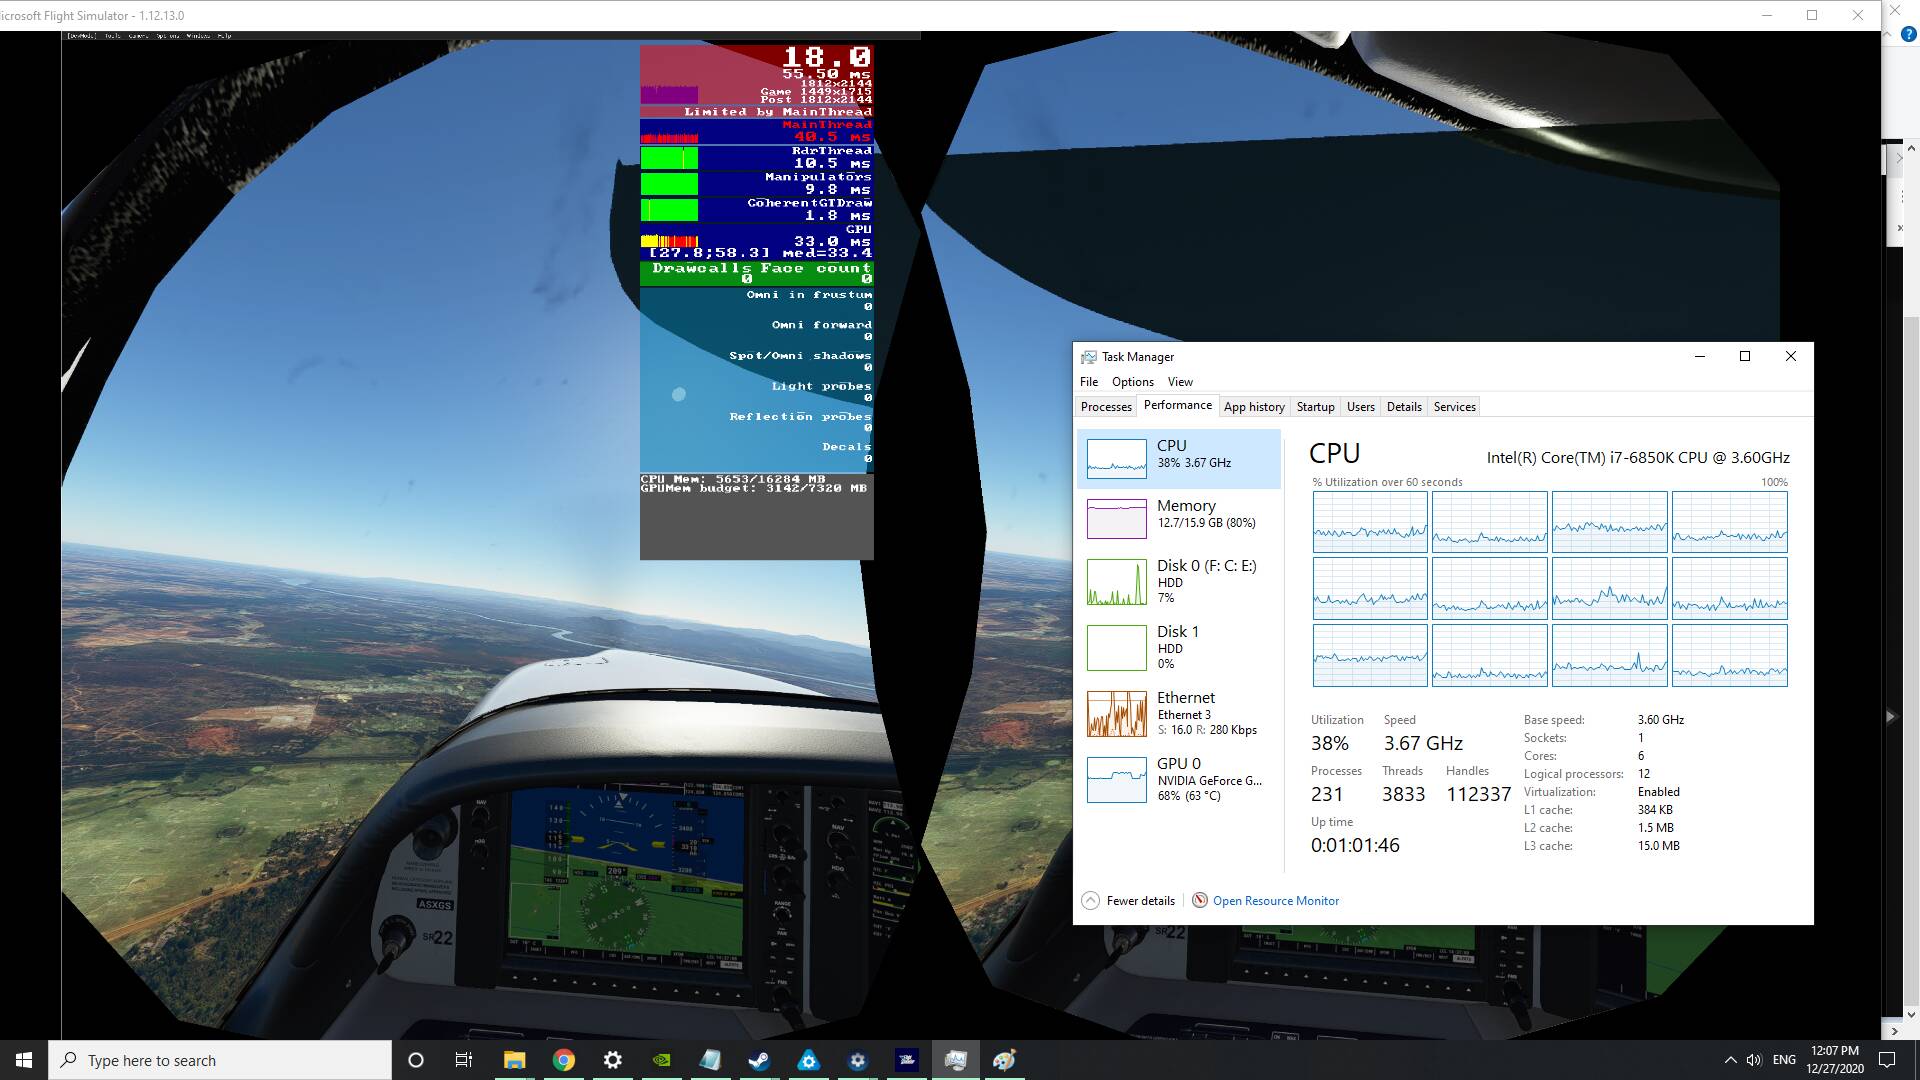The image size is (1920, 1080).
Task: Switch to the Processes tab
Action: [x=1106, y=407]
